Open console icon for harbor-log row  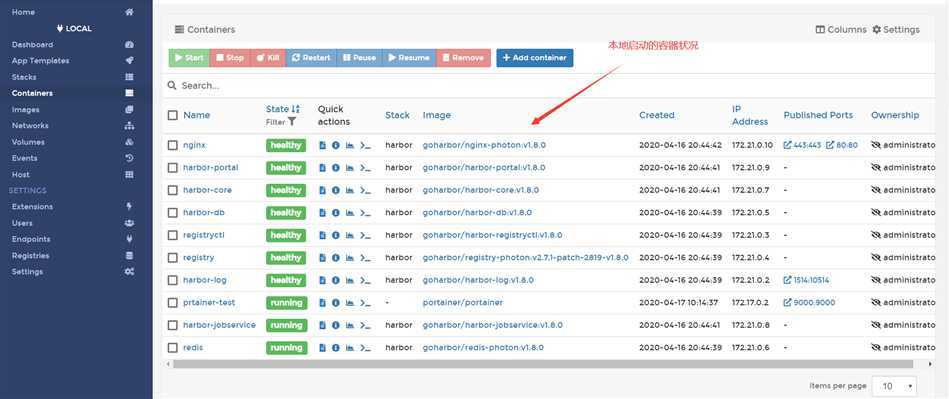point(365,280)
